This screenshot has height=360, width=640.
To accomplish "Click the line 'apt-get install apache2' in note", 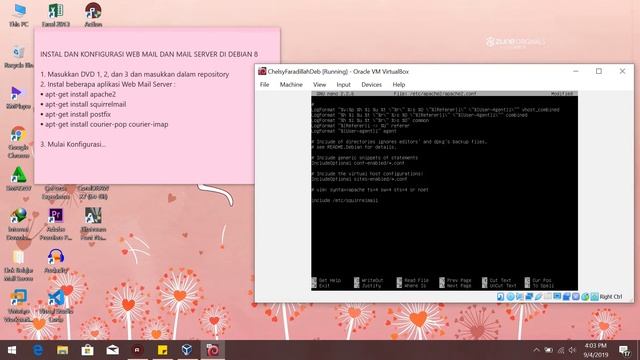I will tap(80, 94).
